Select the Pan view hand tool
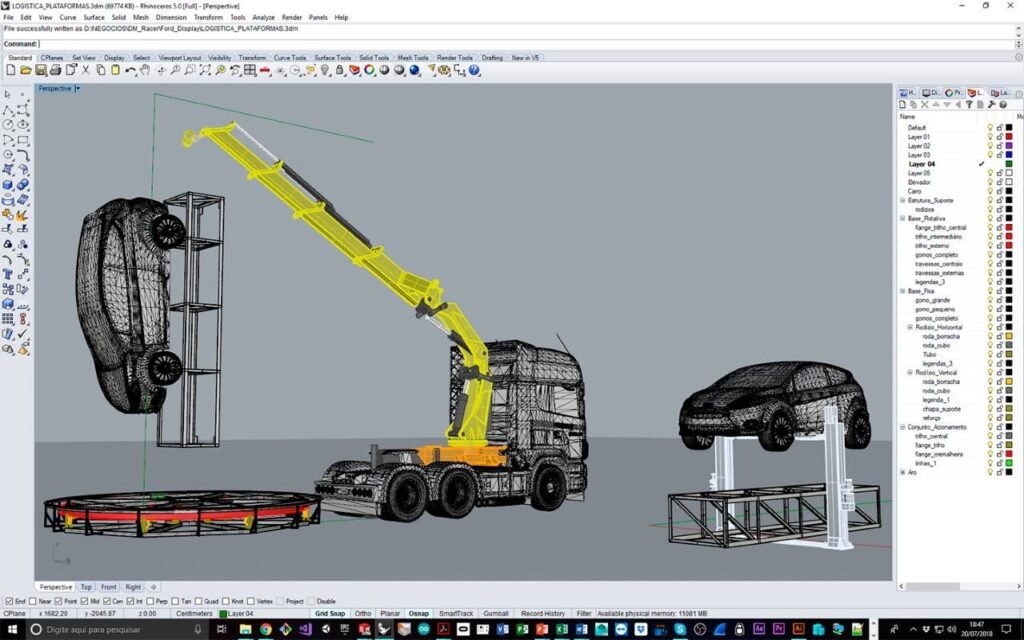The height and width of the screenshot is (640, 1024). coord(144,70)
